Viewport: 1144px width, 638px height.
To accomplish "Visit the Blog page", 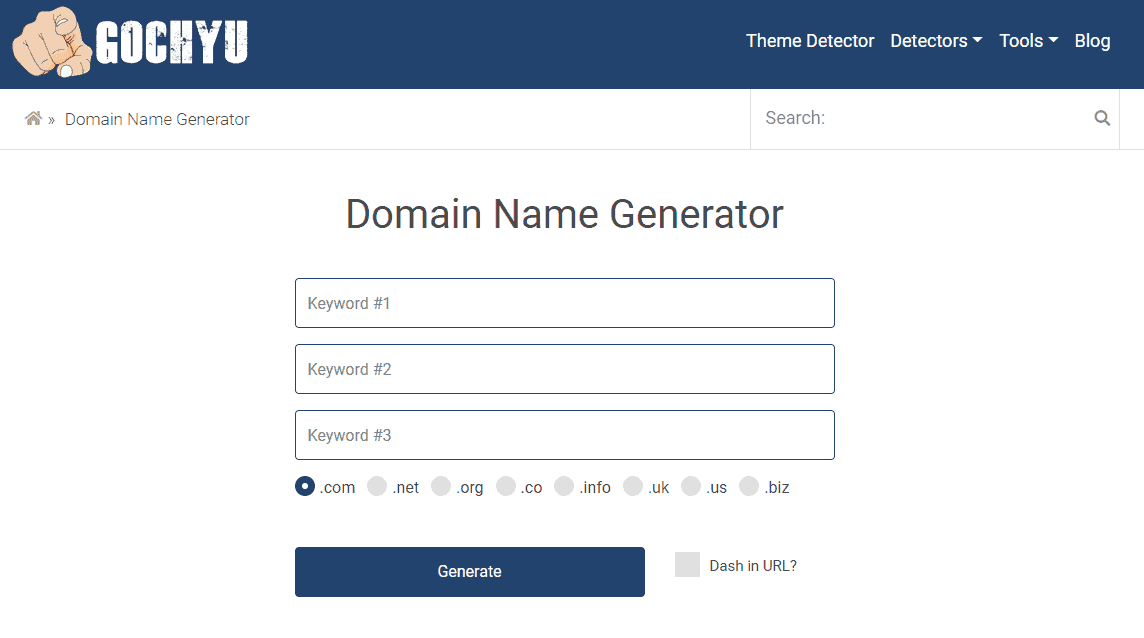I will click(x=1092, y=41).
